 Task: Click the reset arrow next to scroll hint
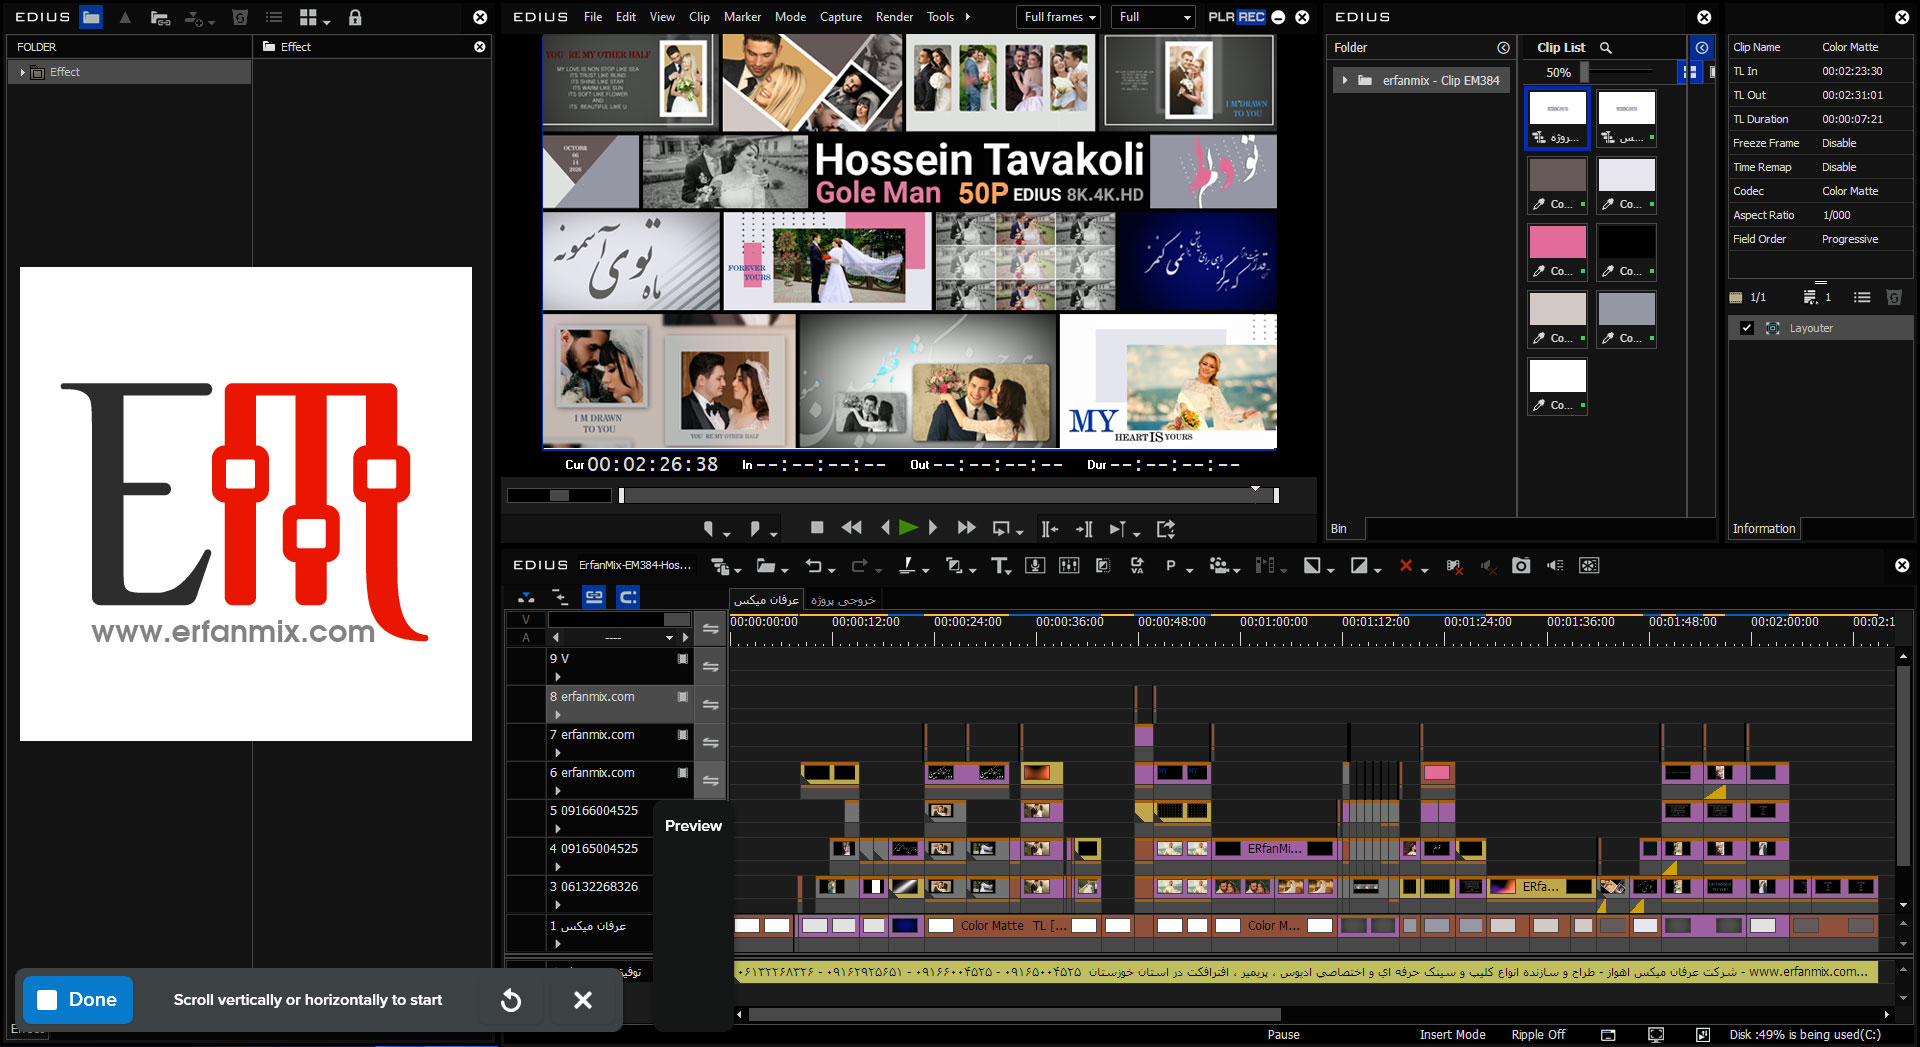coord(510,1000)
